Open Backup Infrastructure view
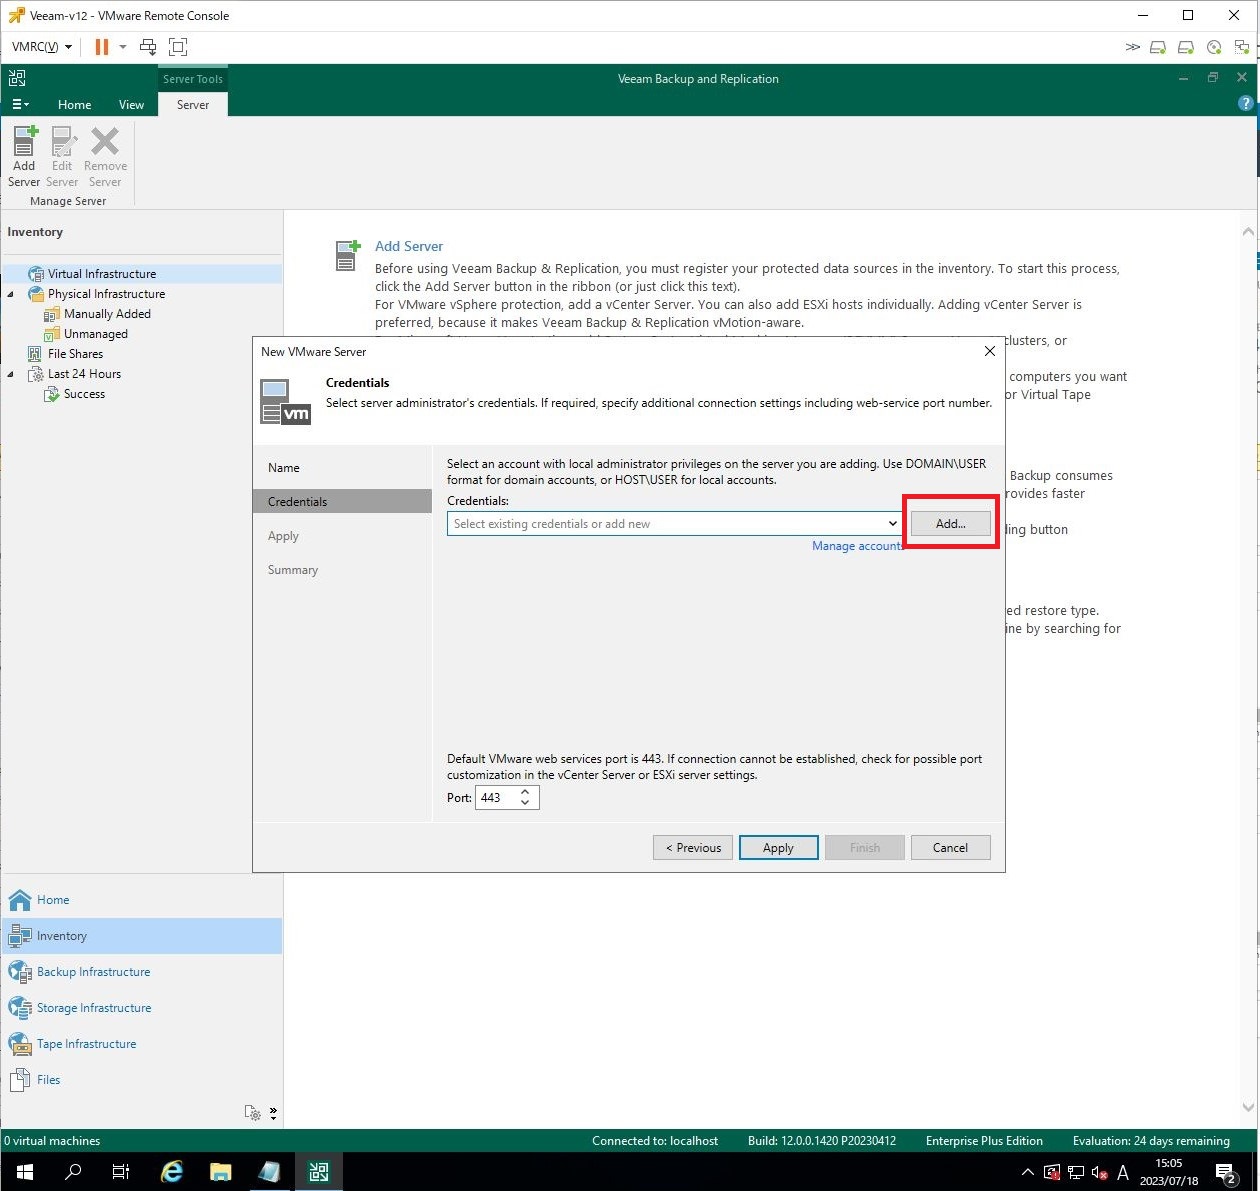1260x1191 pixels. pyautogui.click(x=142, y=972)
